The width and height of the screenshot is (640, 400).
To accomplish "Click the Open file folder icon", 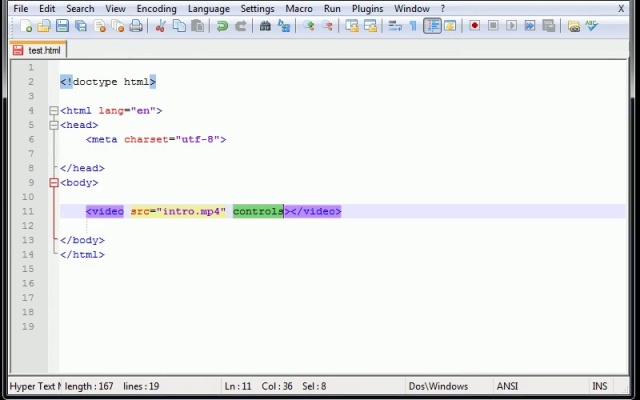I will pyautogui.click(x=44, y=26).
